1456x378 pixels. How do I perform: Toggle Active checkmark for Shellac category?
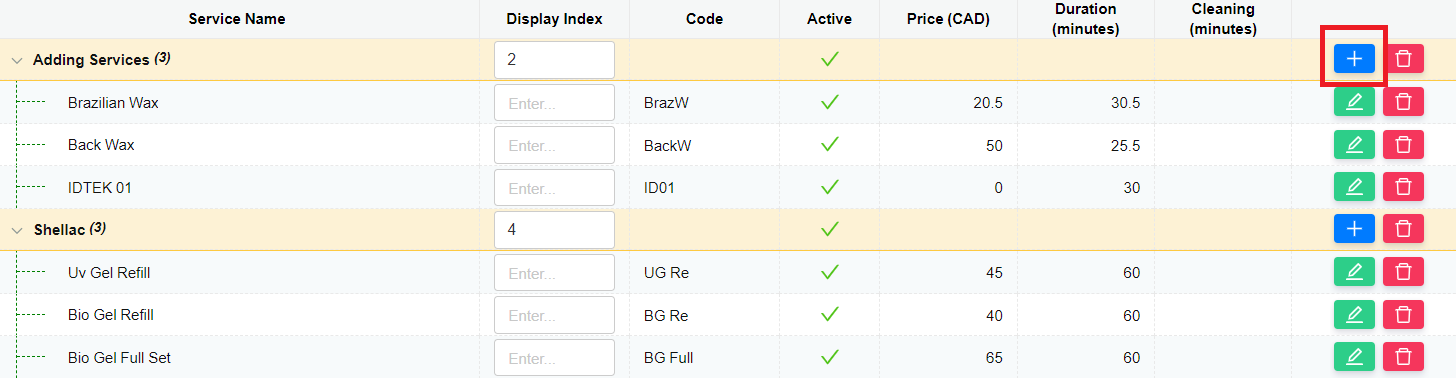(829, 229)
